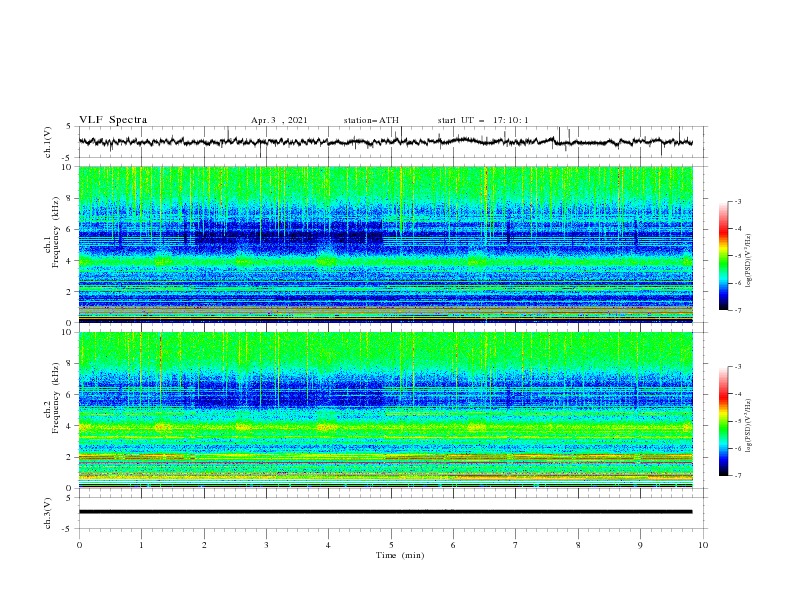This screenshot has height=612, width=792.
Task: Click the ch.1 colorbar log(PSD) label
Action: pyautogui.click(x=749, y=261)
